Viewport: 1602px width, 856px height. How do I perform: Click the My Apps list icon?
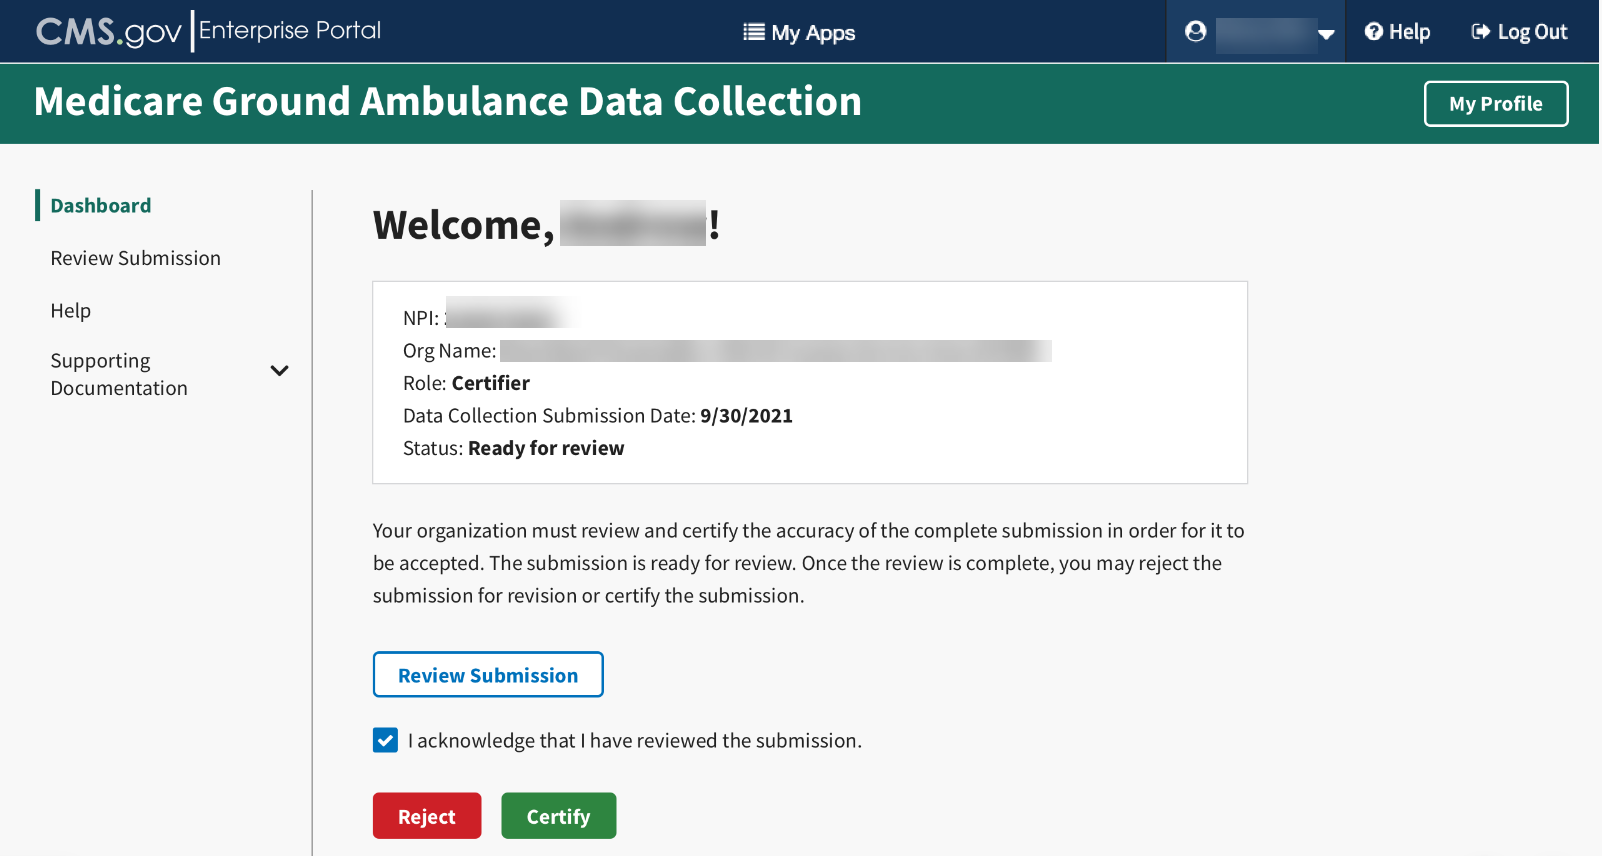point(753,32)
